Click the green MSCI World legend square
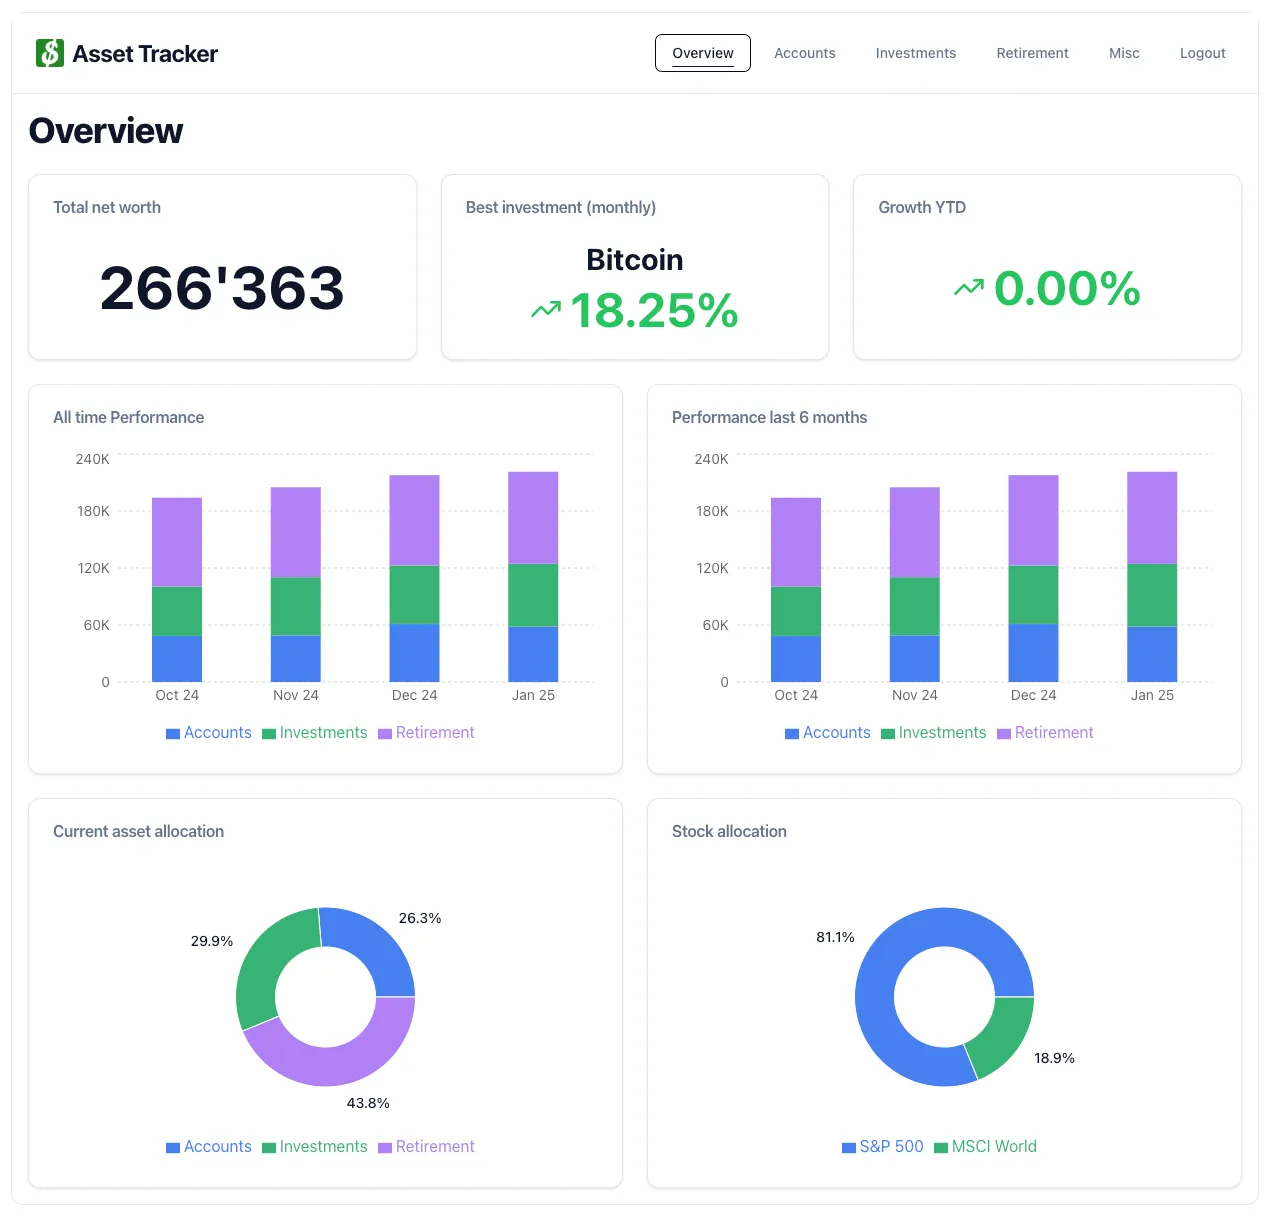The width and height of the screenshot is (1272, 1220). coord(939,1147)
